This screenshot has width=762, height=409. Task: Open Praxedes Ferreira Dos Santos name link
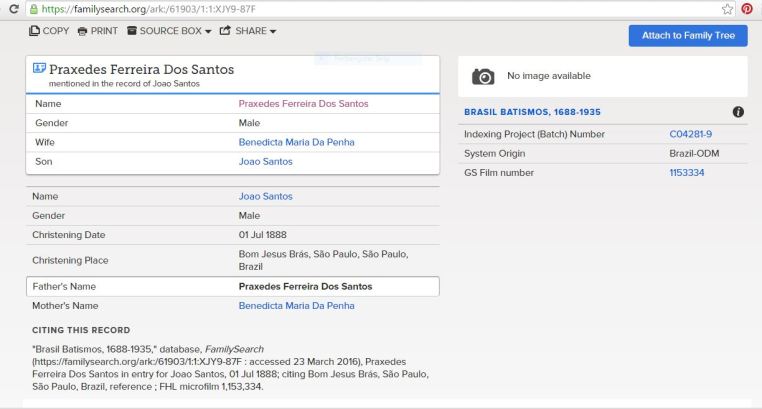(x=303, y=104)
